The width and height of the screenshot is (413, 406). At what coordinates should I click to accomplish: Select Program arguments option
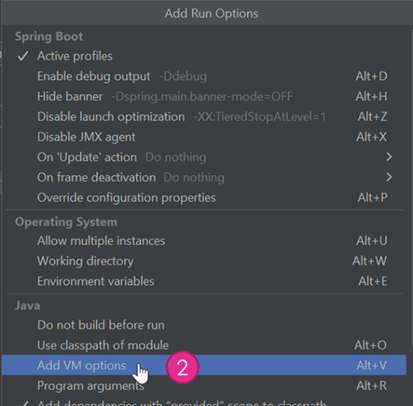click(x=204, y=386)
